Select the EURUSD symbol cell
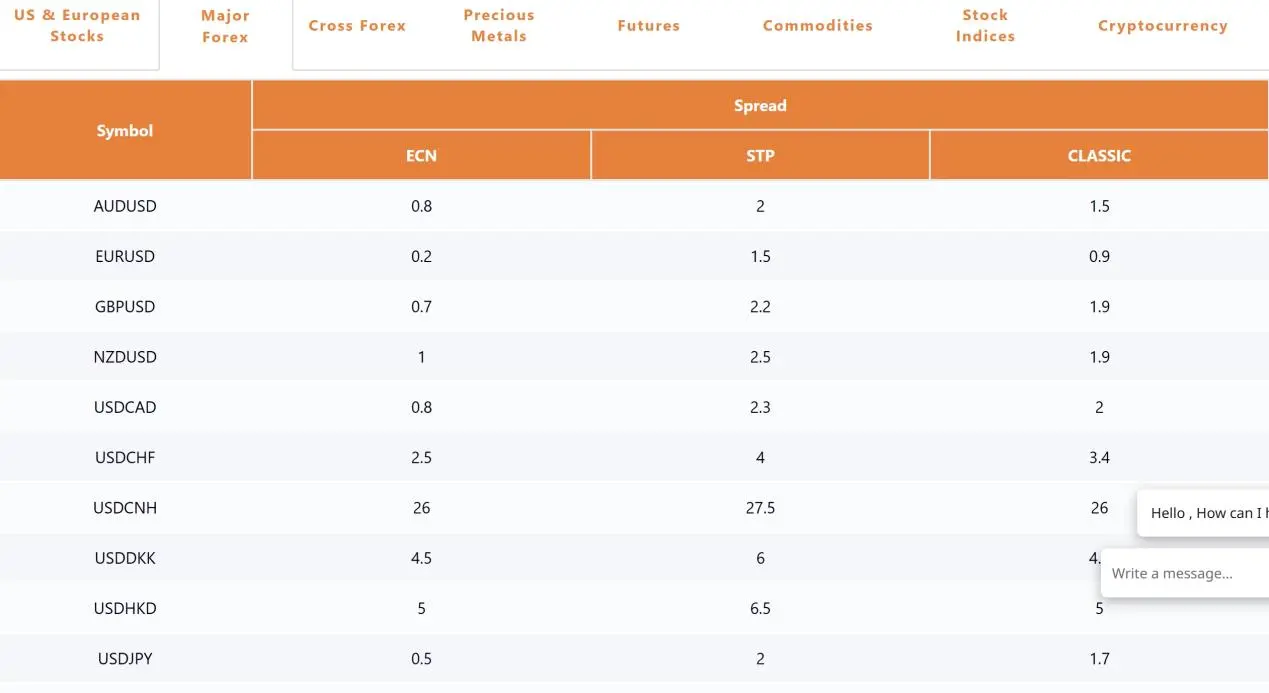The width and height of the screenshot is (1269, 693). [x=125, y=256]
